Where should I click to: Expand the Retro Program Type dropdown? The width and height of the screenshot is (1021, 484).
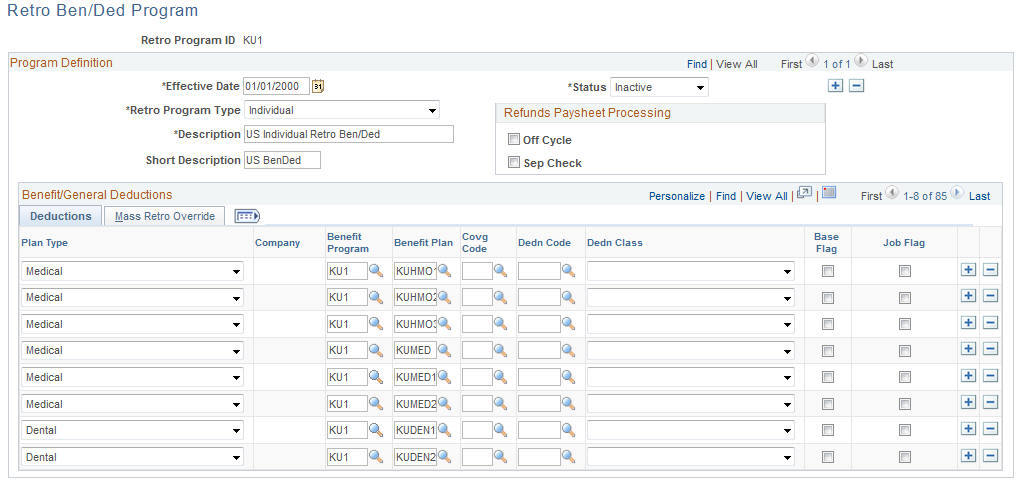[342, 110]
